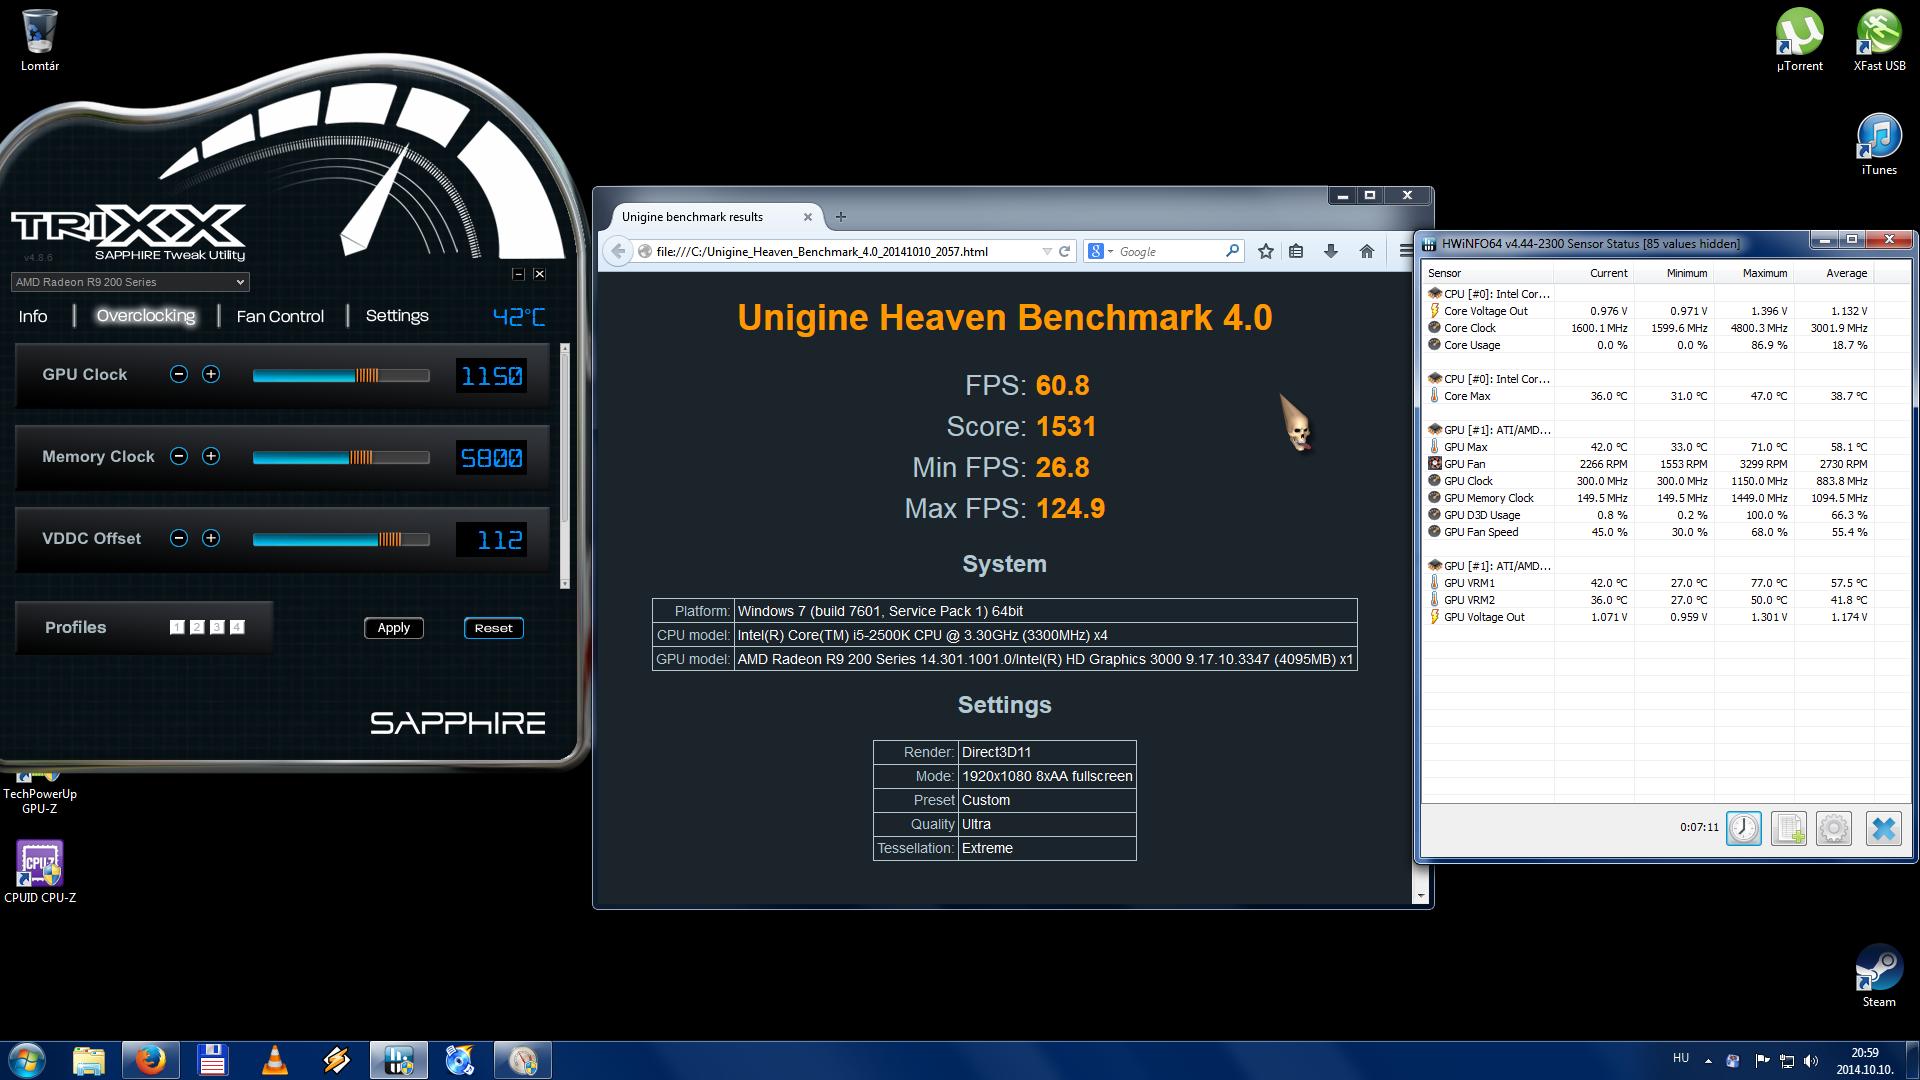This screenshot has width=1920, height=1080.
Task: Increase GPU Clock with the plus icon
Action: click(x=211, y=374)
